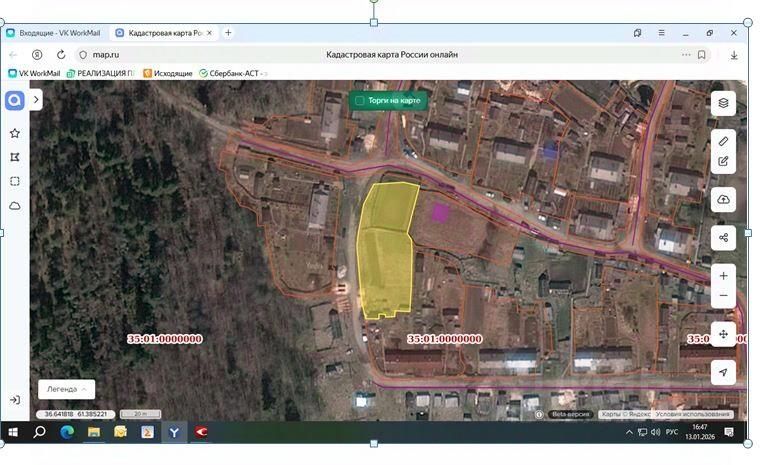Click the 'Beta-версия' label

(570, 414)
